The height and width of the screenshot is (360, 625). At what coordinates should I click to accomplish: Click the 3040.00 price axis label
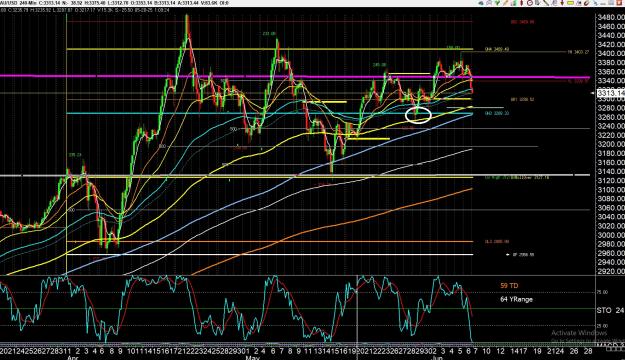[611, 217]
